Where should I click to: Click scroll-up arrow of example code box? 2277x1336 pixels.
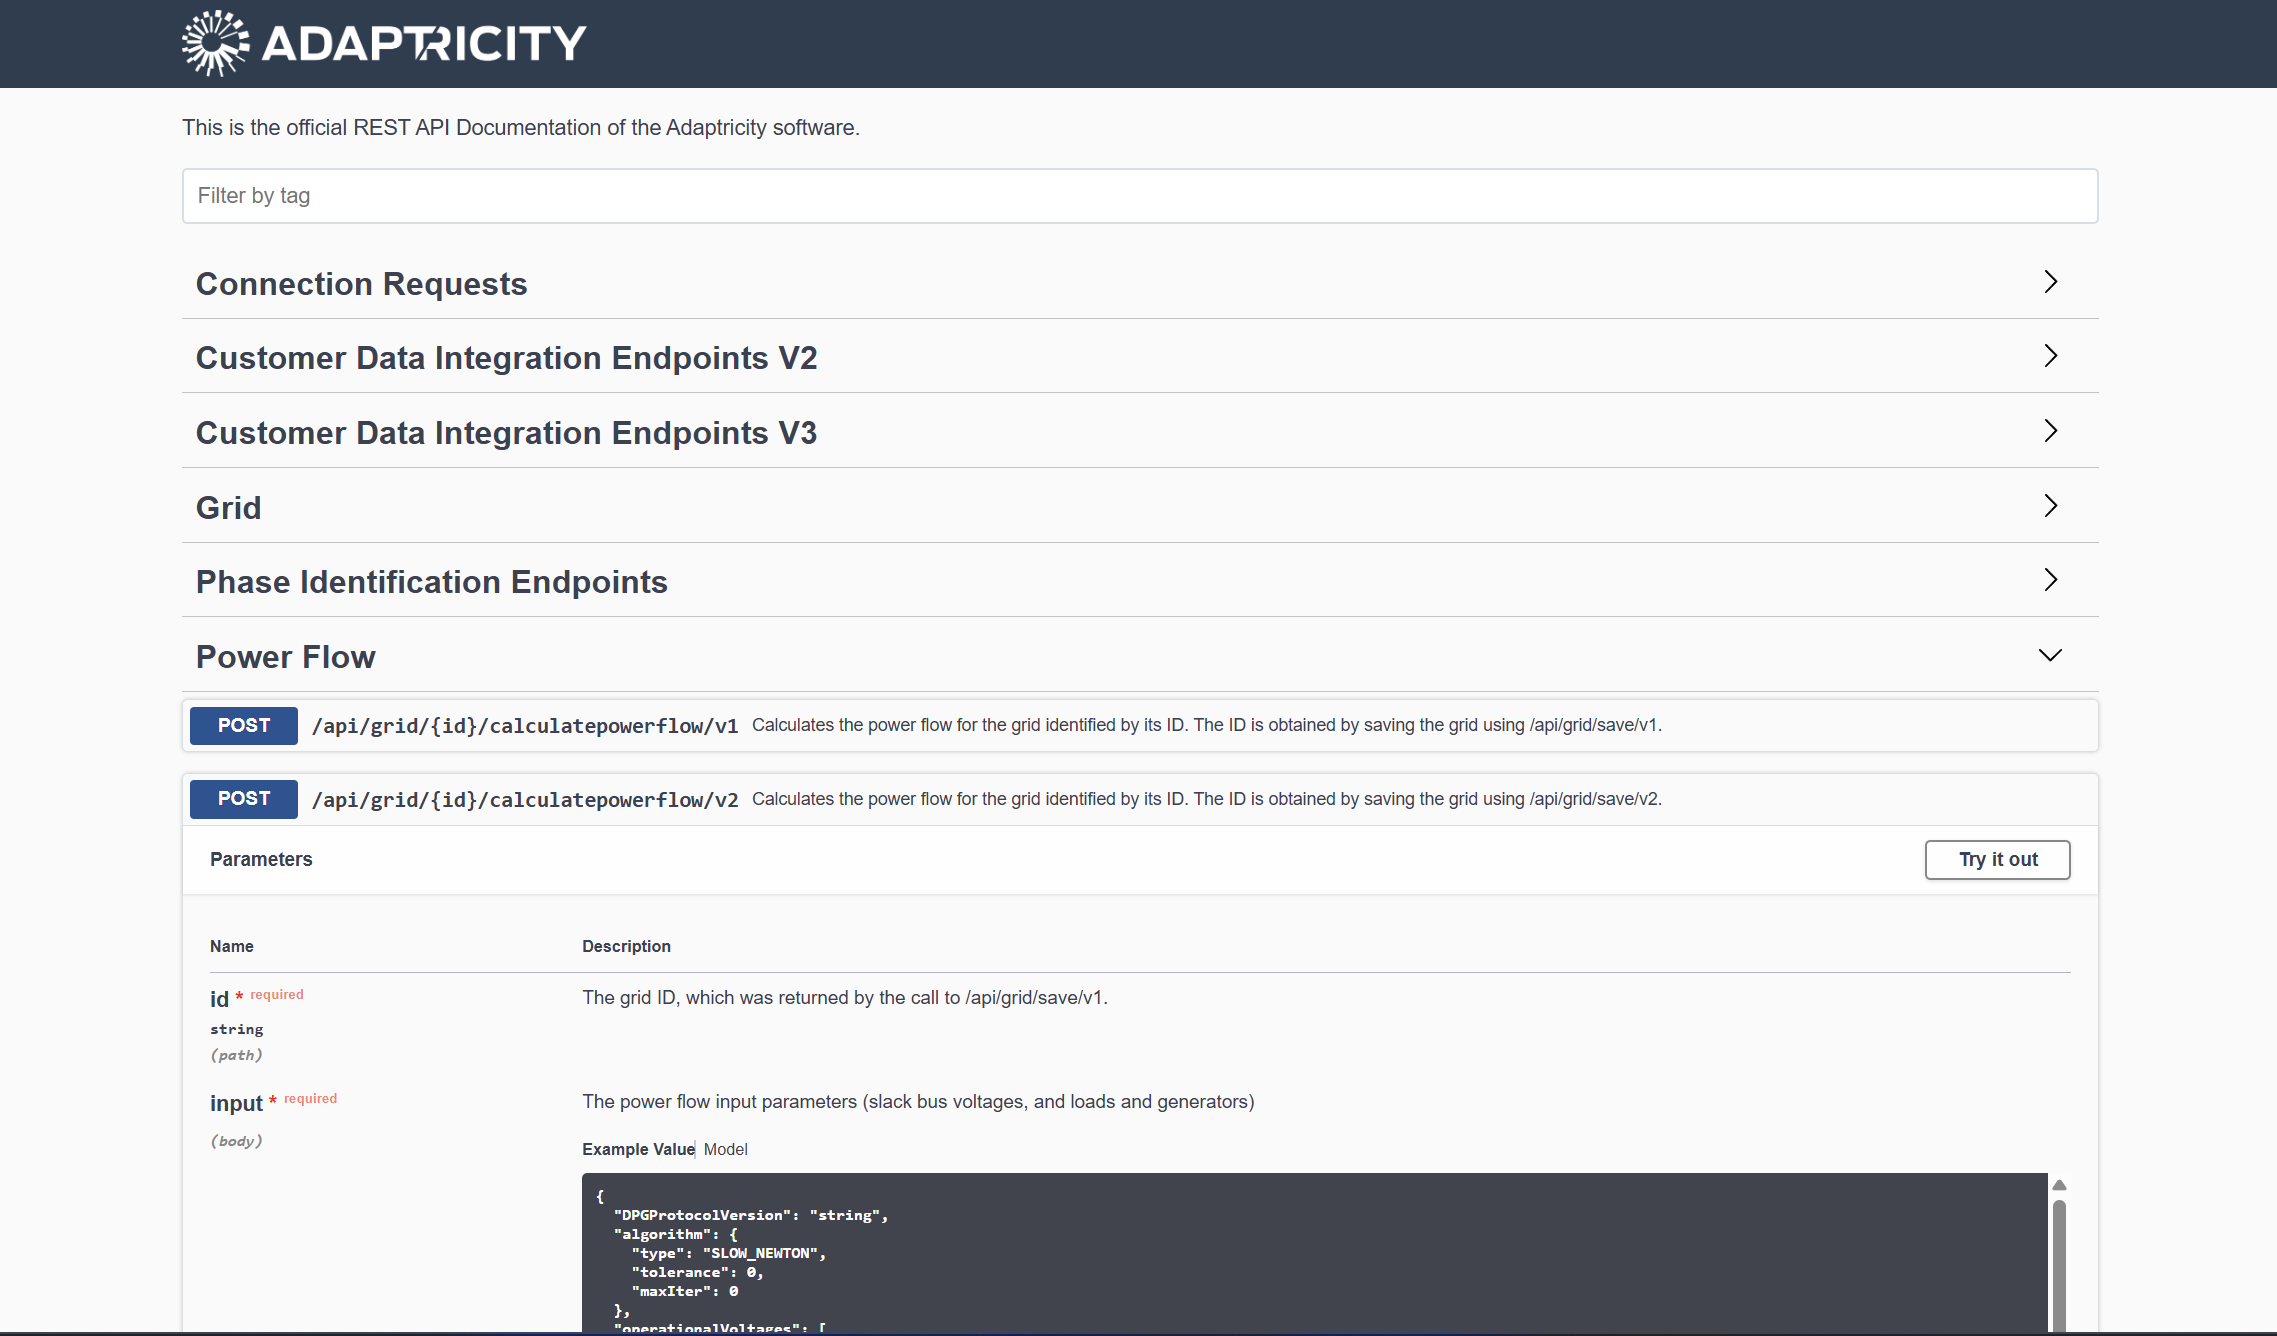pos(2059,1185)
